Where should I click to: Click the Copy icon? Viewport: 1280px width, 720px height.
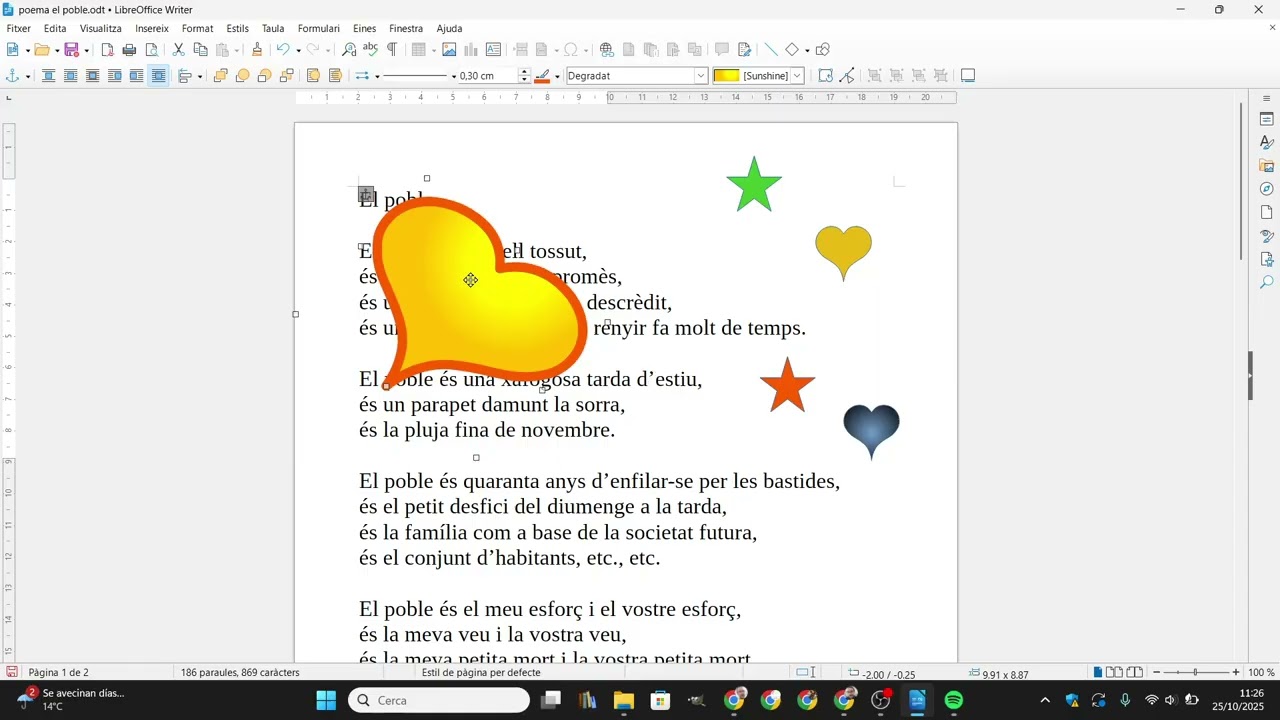(200, 50)
